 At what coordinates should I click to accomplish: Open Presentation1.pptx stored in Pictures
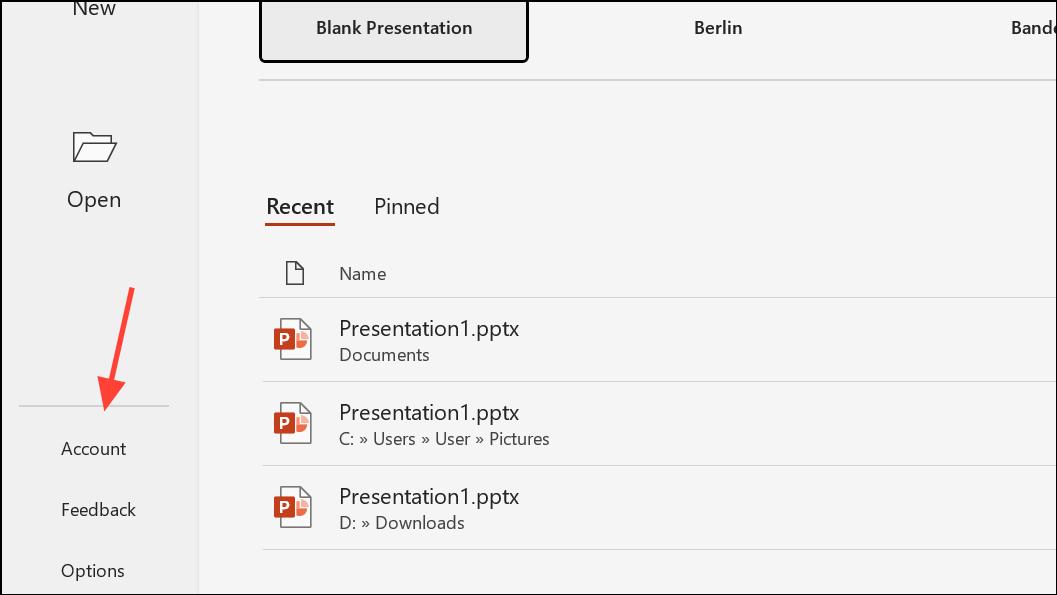coord(429,412)
